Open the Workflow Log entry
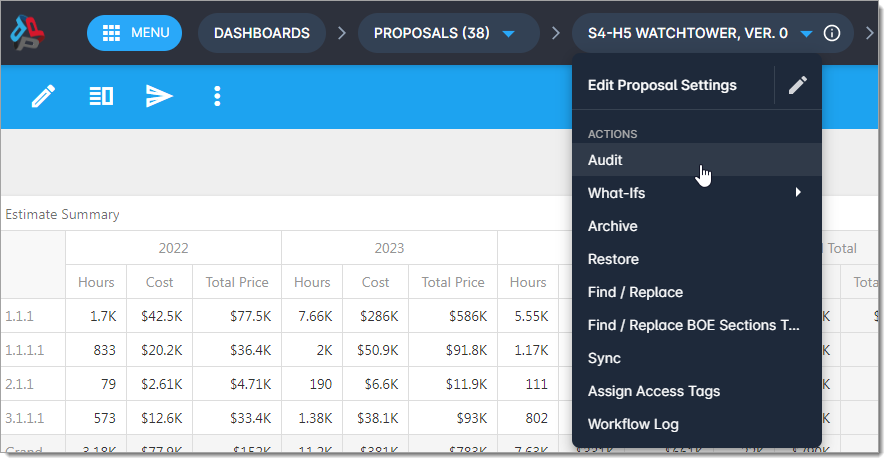Viewport: 885px width, 459px height. [x=633, y=424]
